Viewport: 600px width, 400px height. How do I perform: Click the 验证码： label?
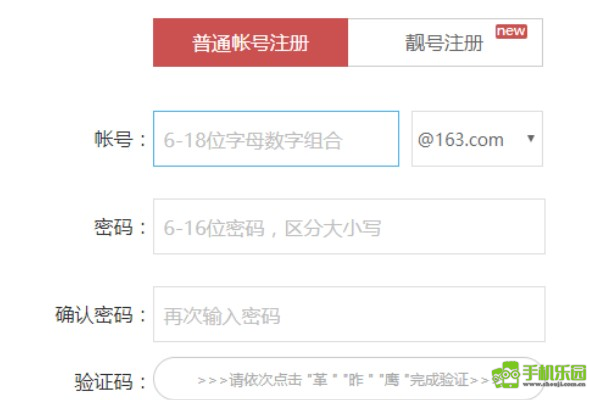pyautogui.click(x=110, y=382)
